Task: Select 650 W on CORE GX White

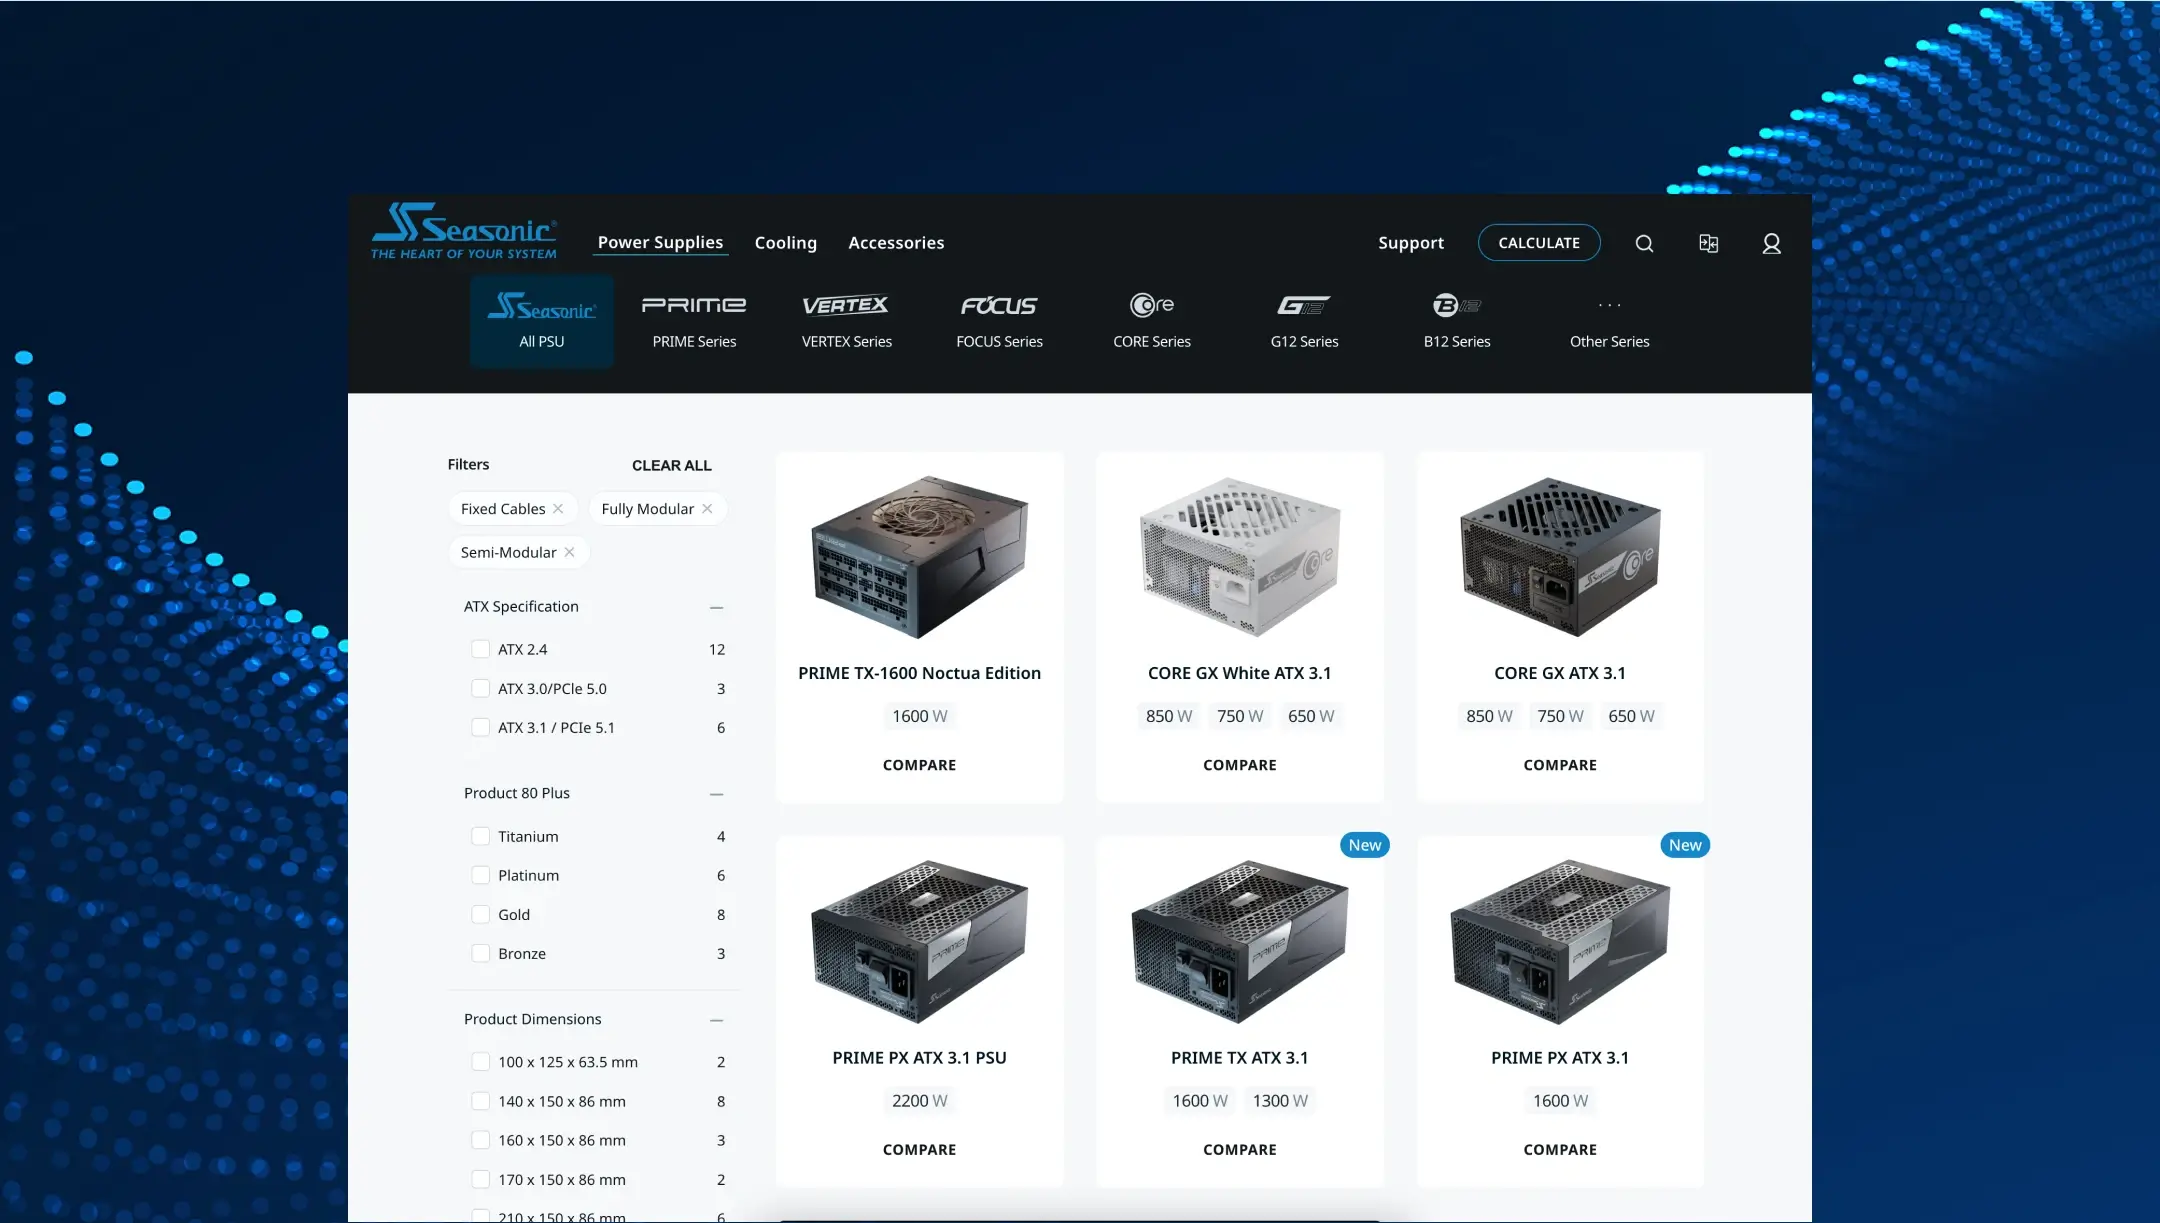Action: click(1311, 716)
